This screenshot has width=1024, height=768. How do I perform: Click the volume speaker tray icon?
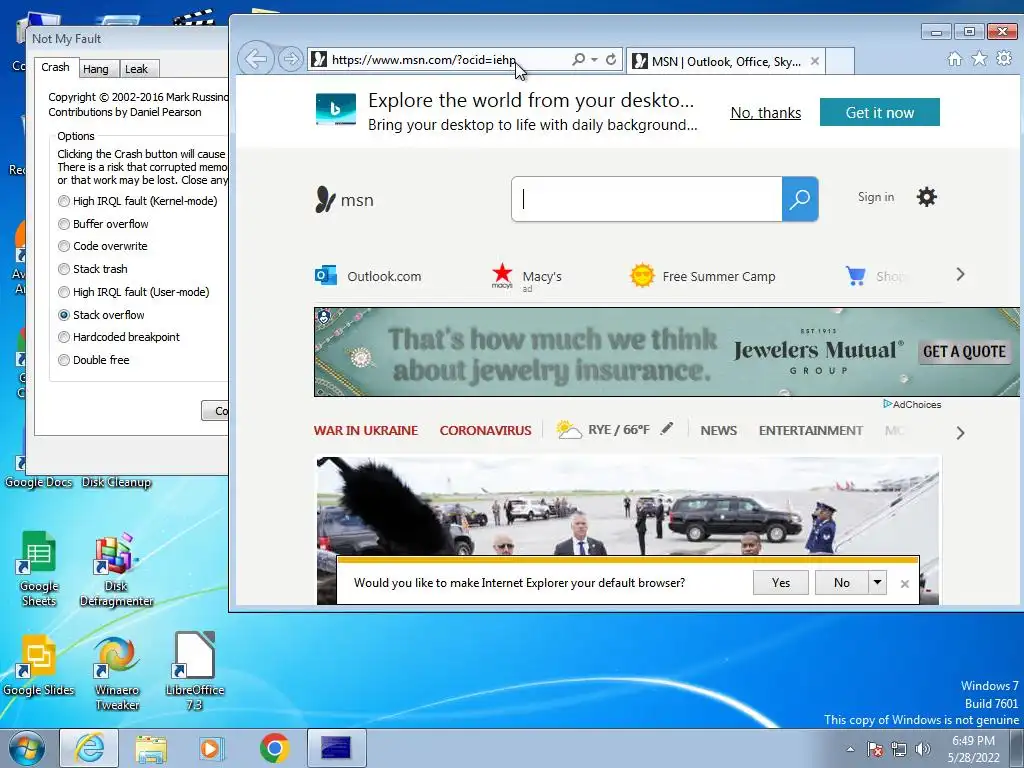tap(923, 749)
